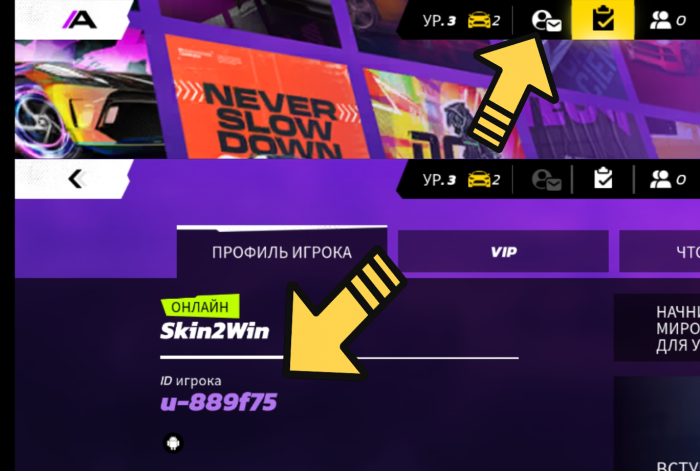Tap the НАЧНИ promo panel on right
The height and width of the screenshot is (471, 700).
coord(657,327)
